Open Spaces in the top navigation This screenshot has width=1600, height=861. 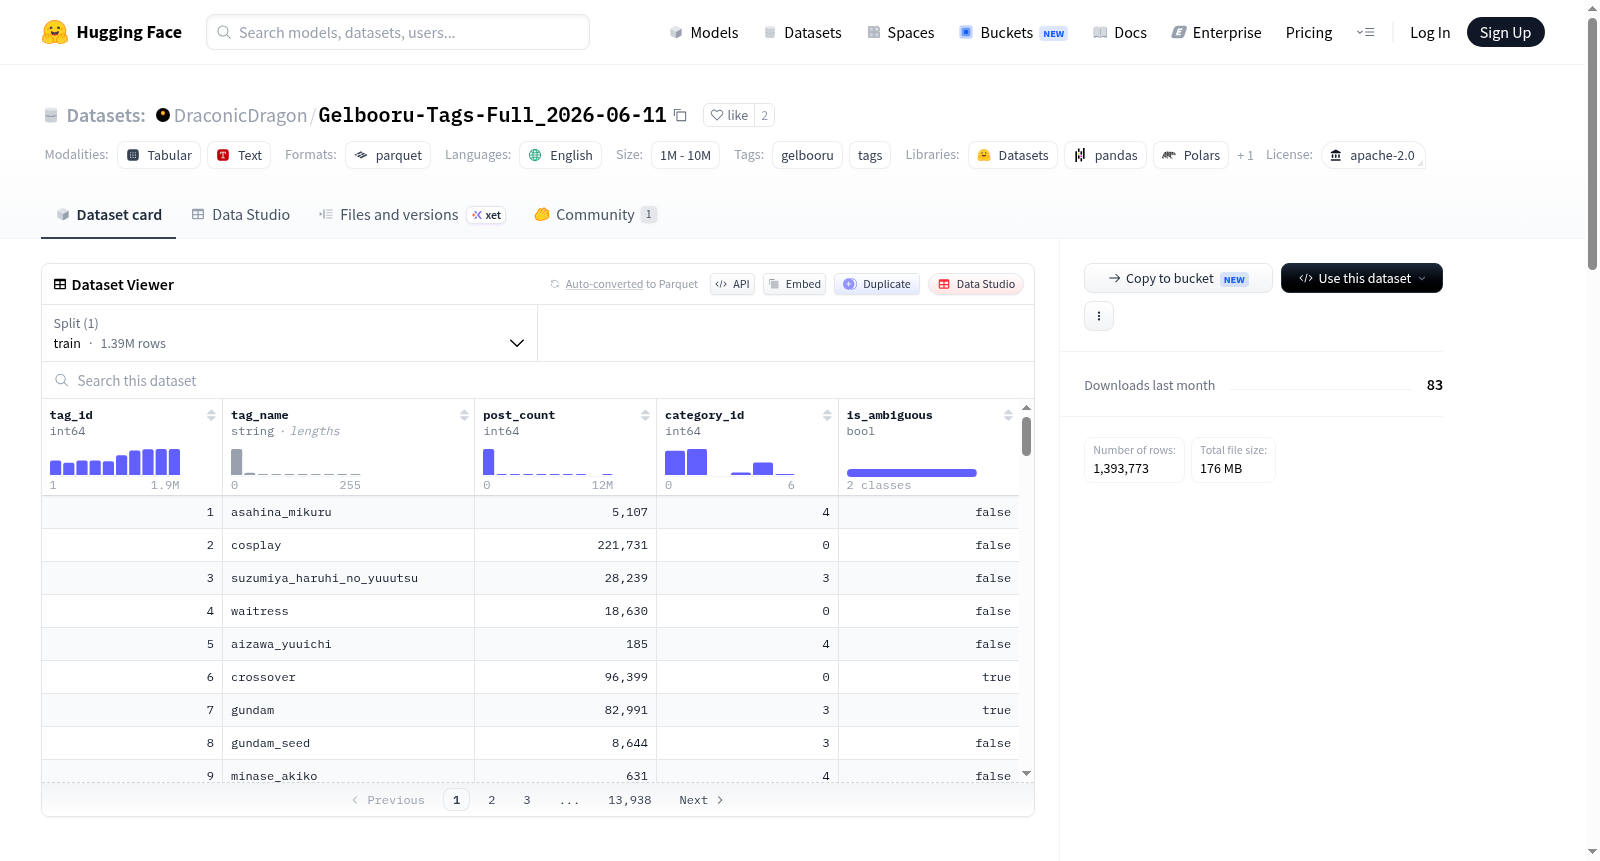901,32
